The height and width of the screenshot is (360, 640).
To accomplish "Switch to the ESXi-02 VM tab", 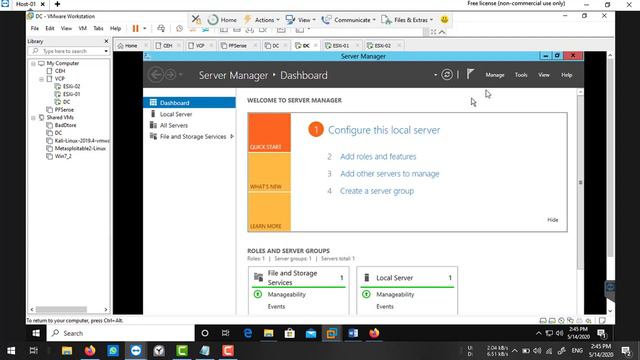I will (x=382, y=46).
